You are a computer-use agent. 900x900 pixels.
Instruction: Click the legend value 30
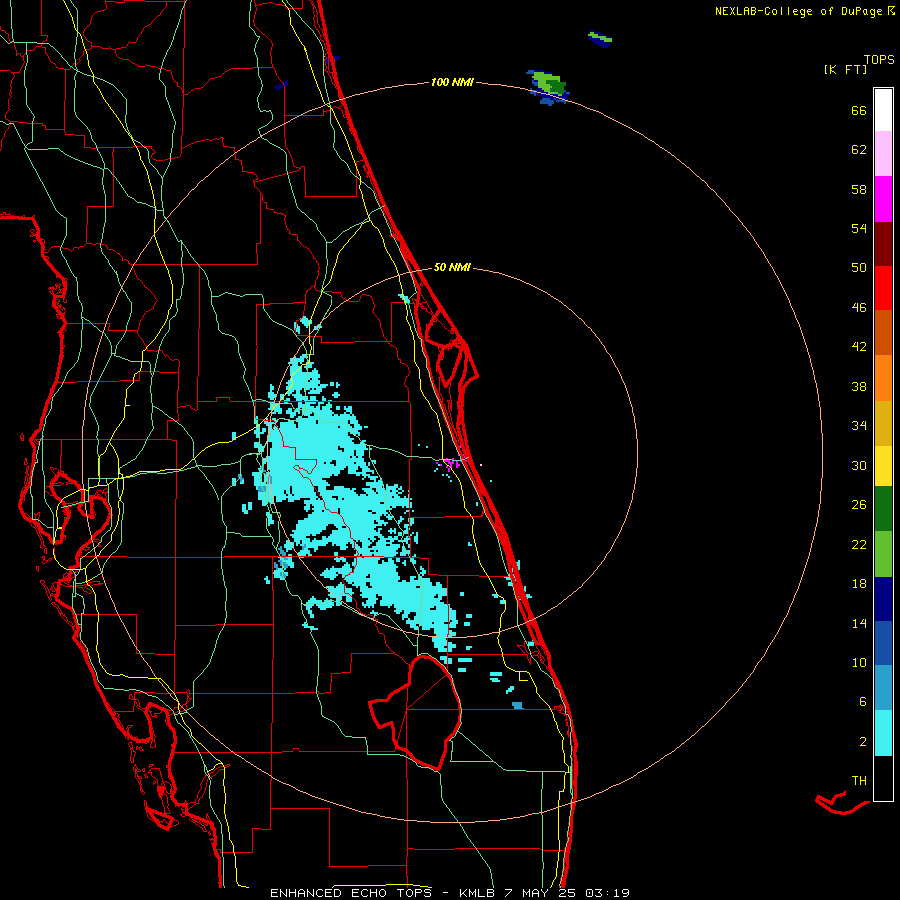click(859, 465)
